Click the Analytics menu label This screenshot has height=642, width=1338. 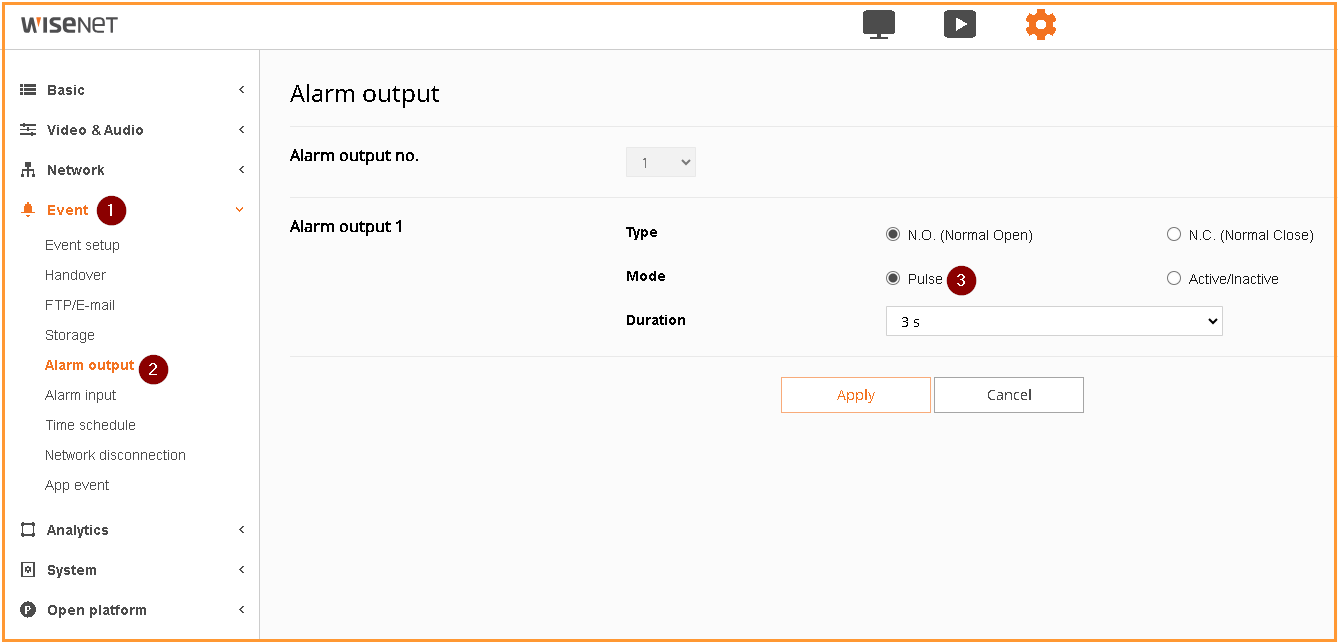(78, 530)
